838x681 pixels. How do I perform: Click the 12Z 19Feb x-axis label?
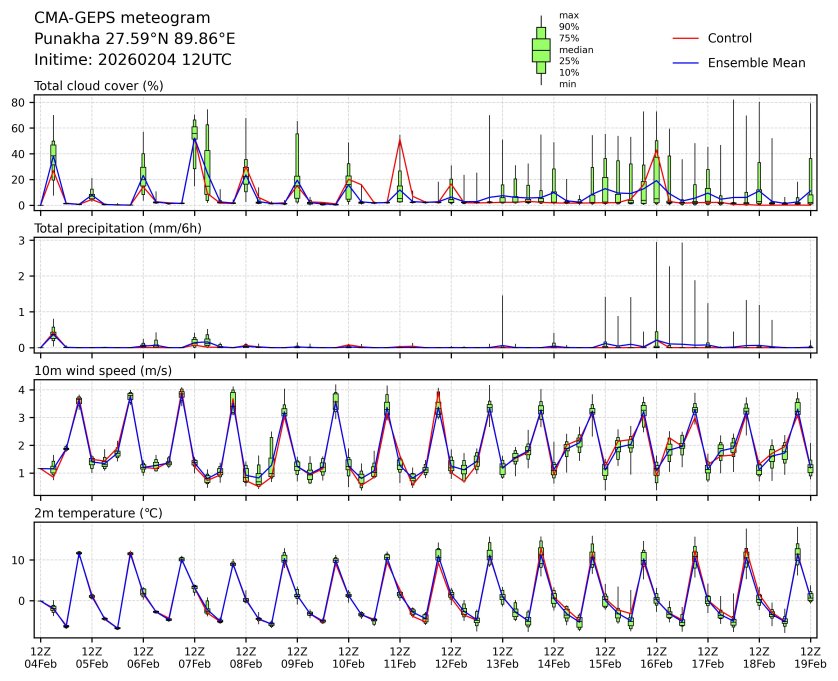click(810, 656)
